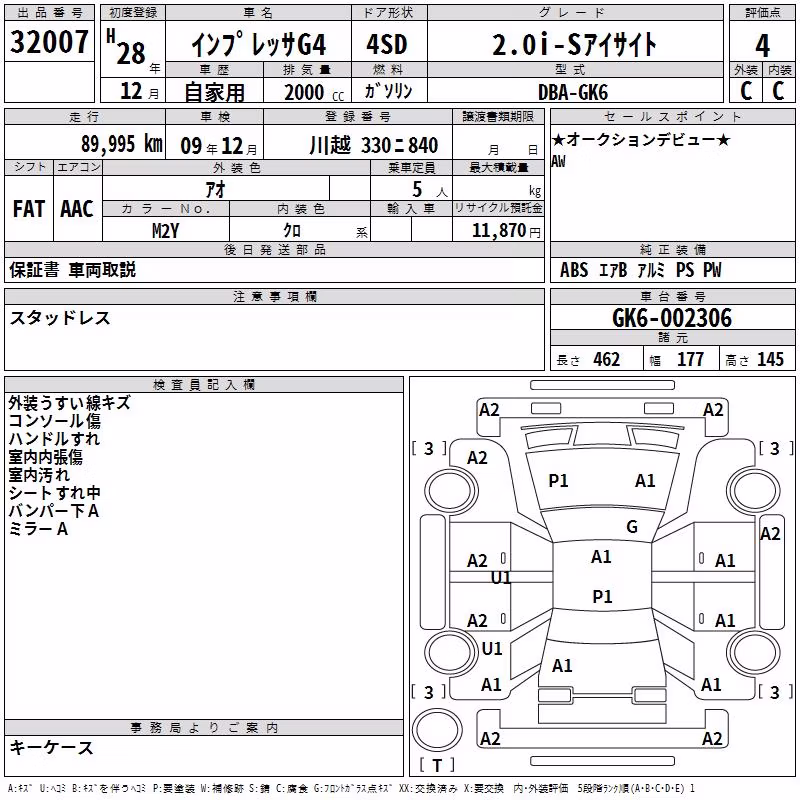Click the model code DBA-GK6

[x=573, y=92]
